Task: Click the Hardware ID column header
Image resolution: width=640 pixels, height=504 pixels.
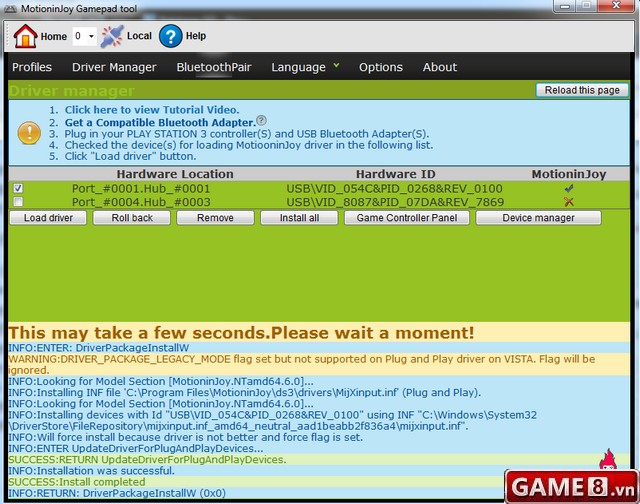Action: click(396, 174)
